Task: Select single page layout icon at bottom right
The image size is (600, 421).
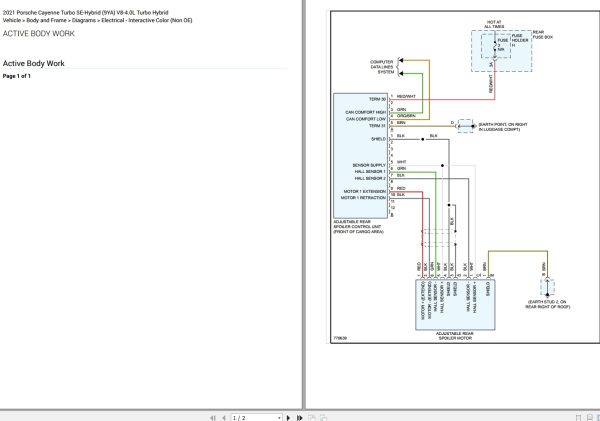Action: point(579,418)
